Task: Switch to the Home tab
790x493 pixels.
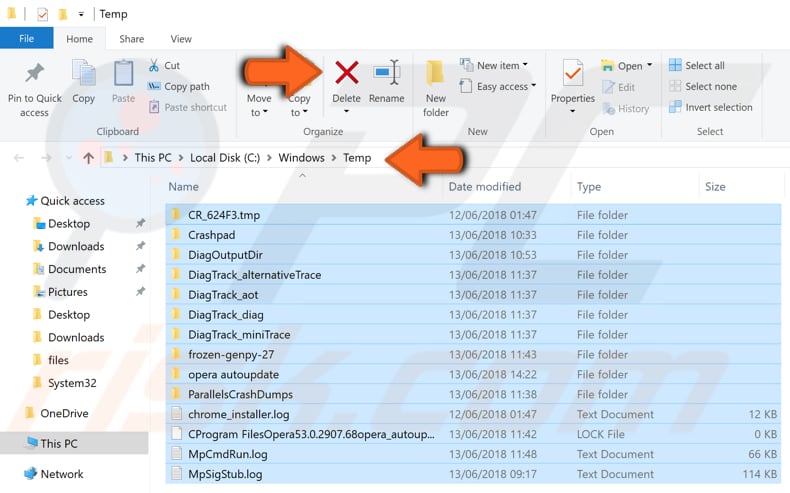Action: click(x=80, y=39)
